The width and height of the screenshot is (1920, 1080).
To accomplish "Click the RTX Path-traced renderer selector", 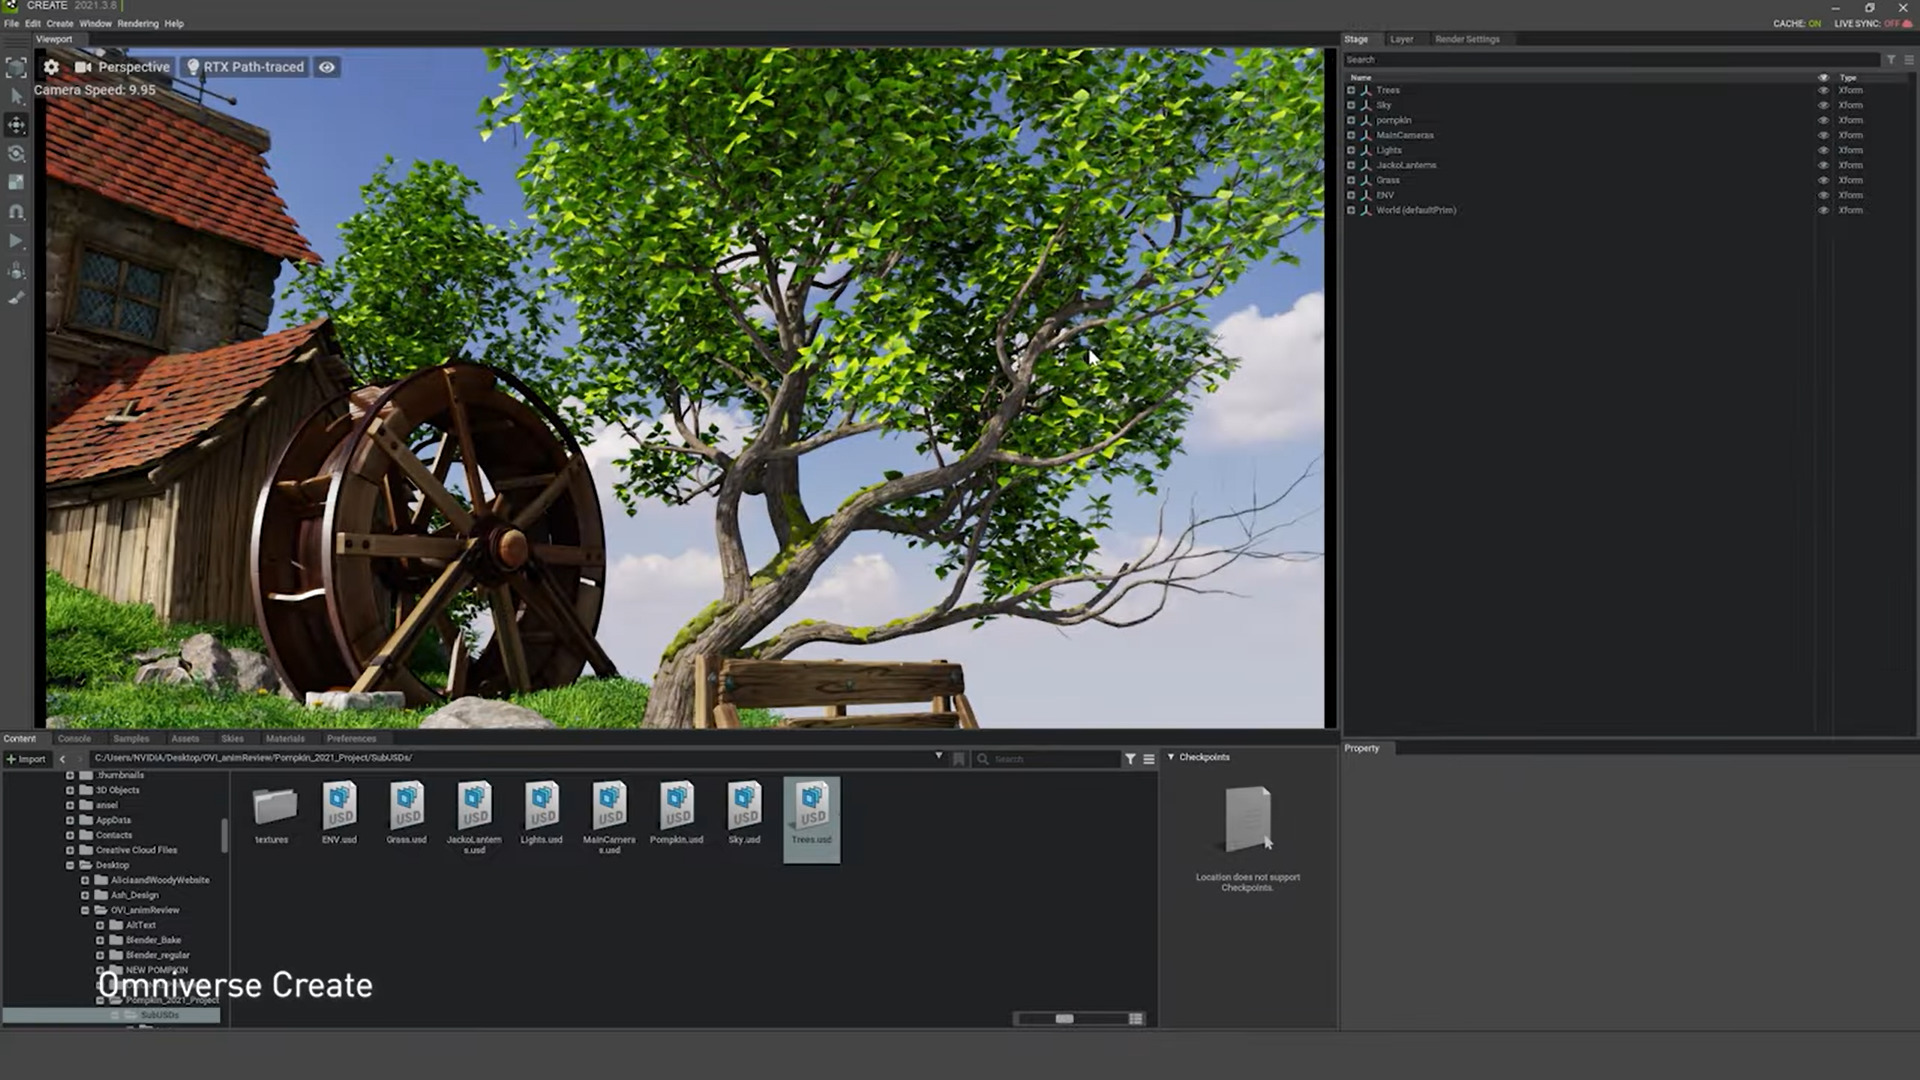I will (x=243, y=66).
